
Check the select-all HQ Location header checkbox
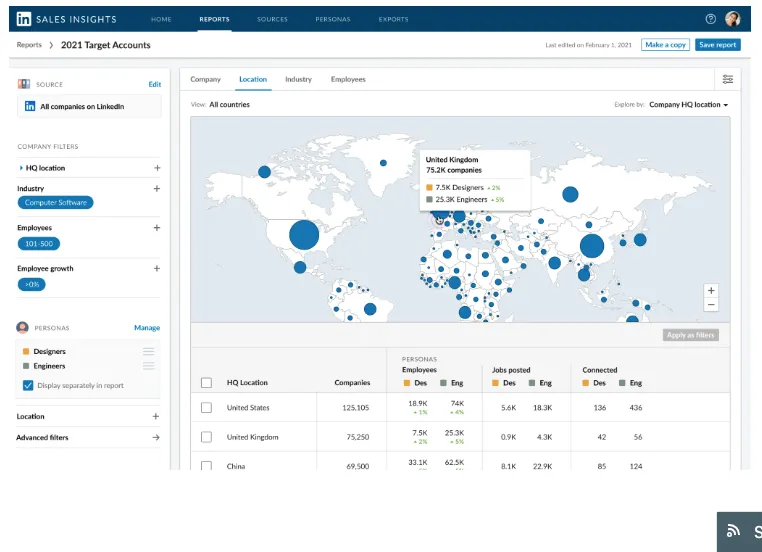pos(207,383)
